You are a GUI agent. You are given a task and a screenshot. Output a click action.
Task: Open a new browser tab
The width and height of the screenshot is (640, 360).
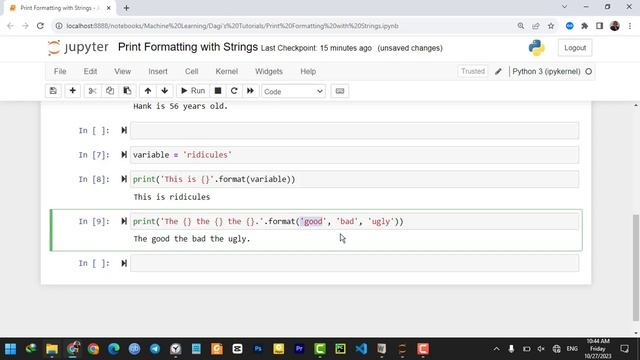click(127, 8)
